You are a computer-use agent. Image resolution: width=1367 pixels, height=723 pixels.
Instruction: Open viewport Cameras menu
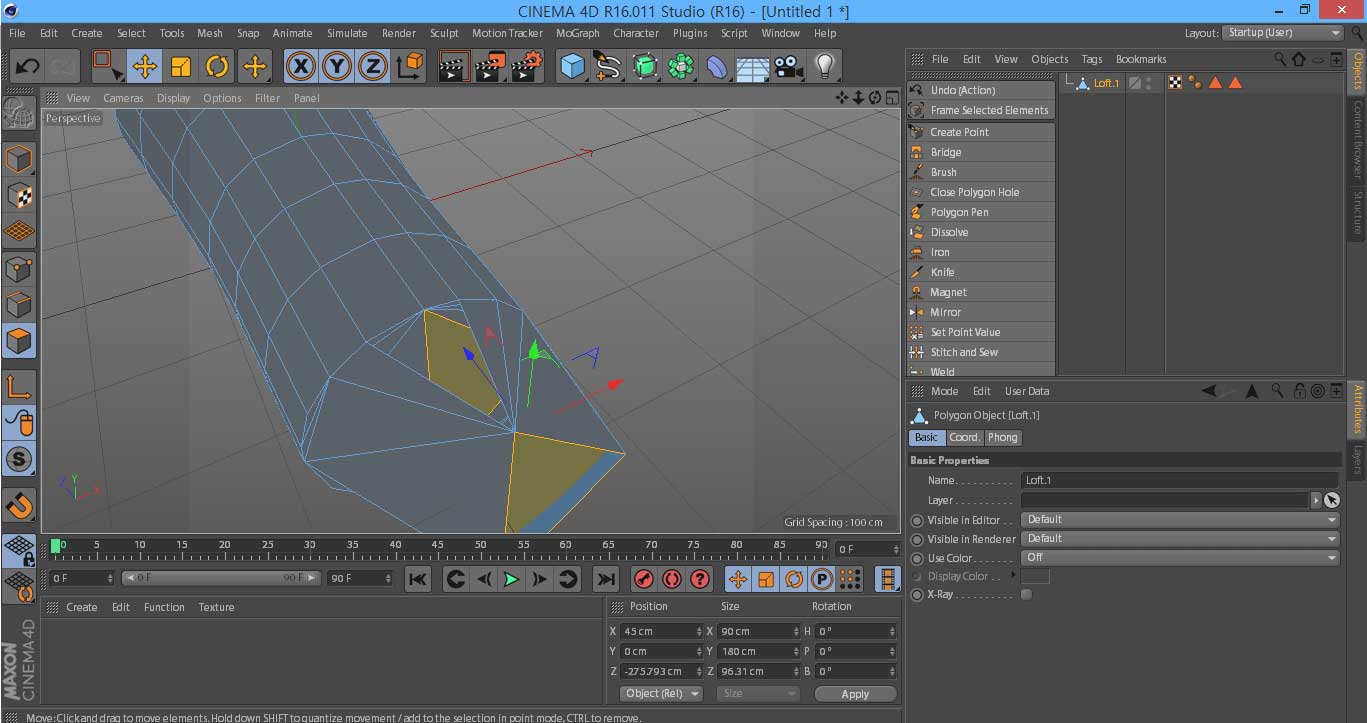coord(123,98)
